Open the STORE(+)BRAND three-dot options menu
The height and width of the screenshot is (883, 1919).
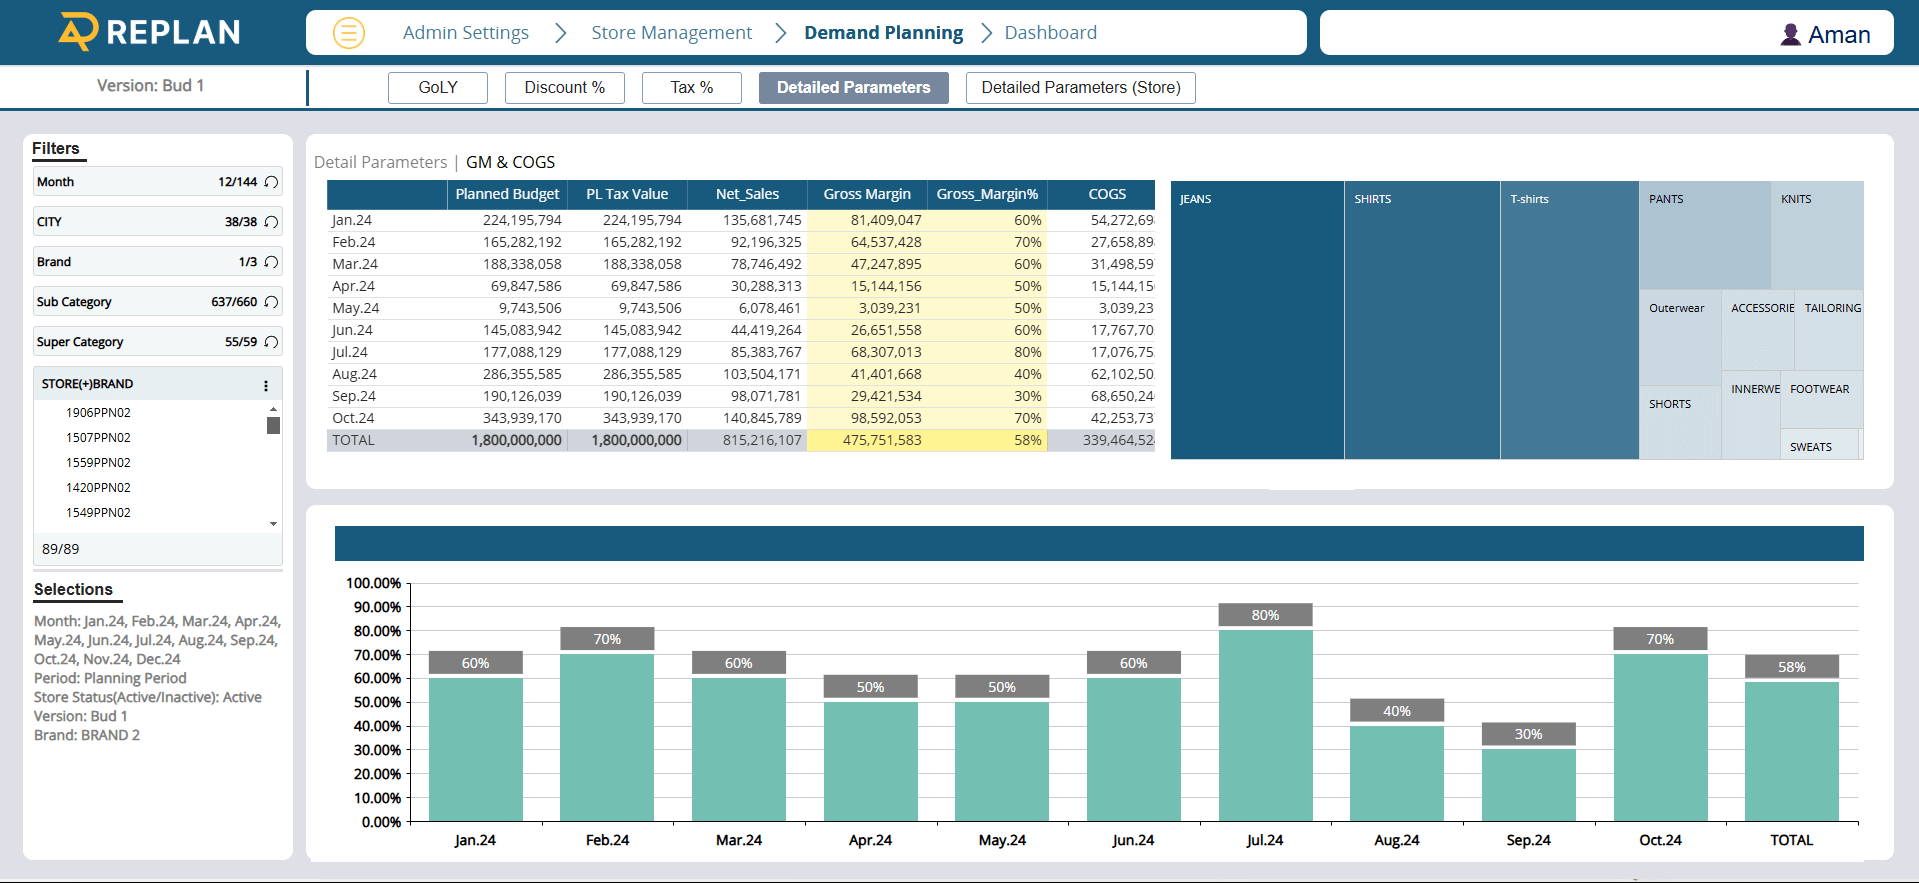pos(266,385)
